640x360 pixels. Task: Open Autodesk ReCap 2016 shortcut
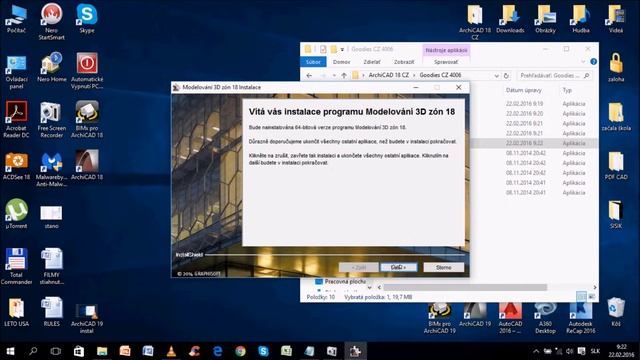[580, 318]
